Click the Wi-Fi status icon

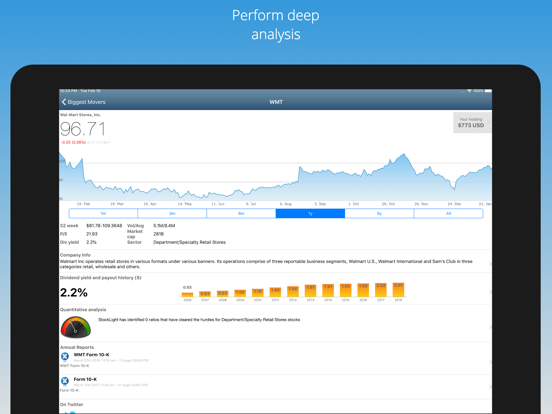[469, 91]
